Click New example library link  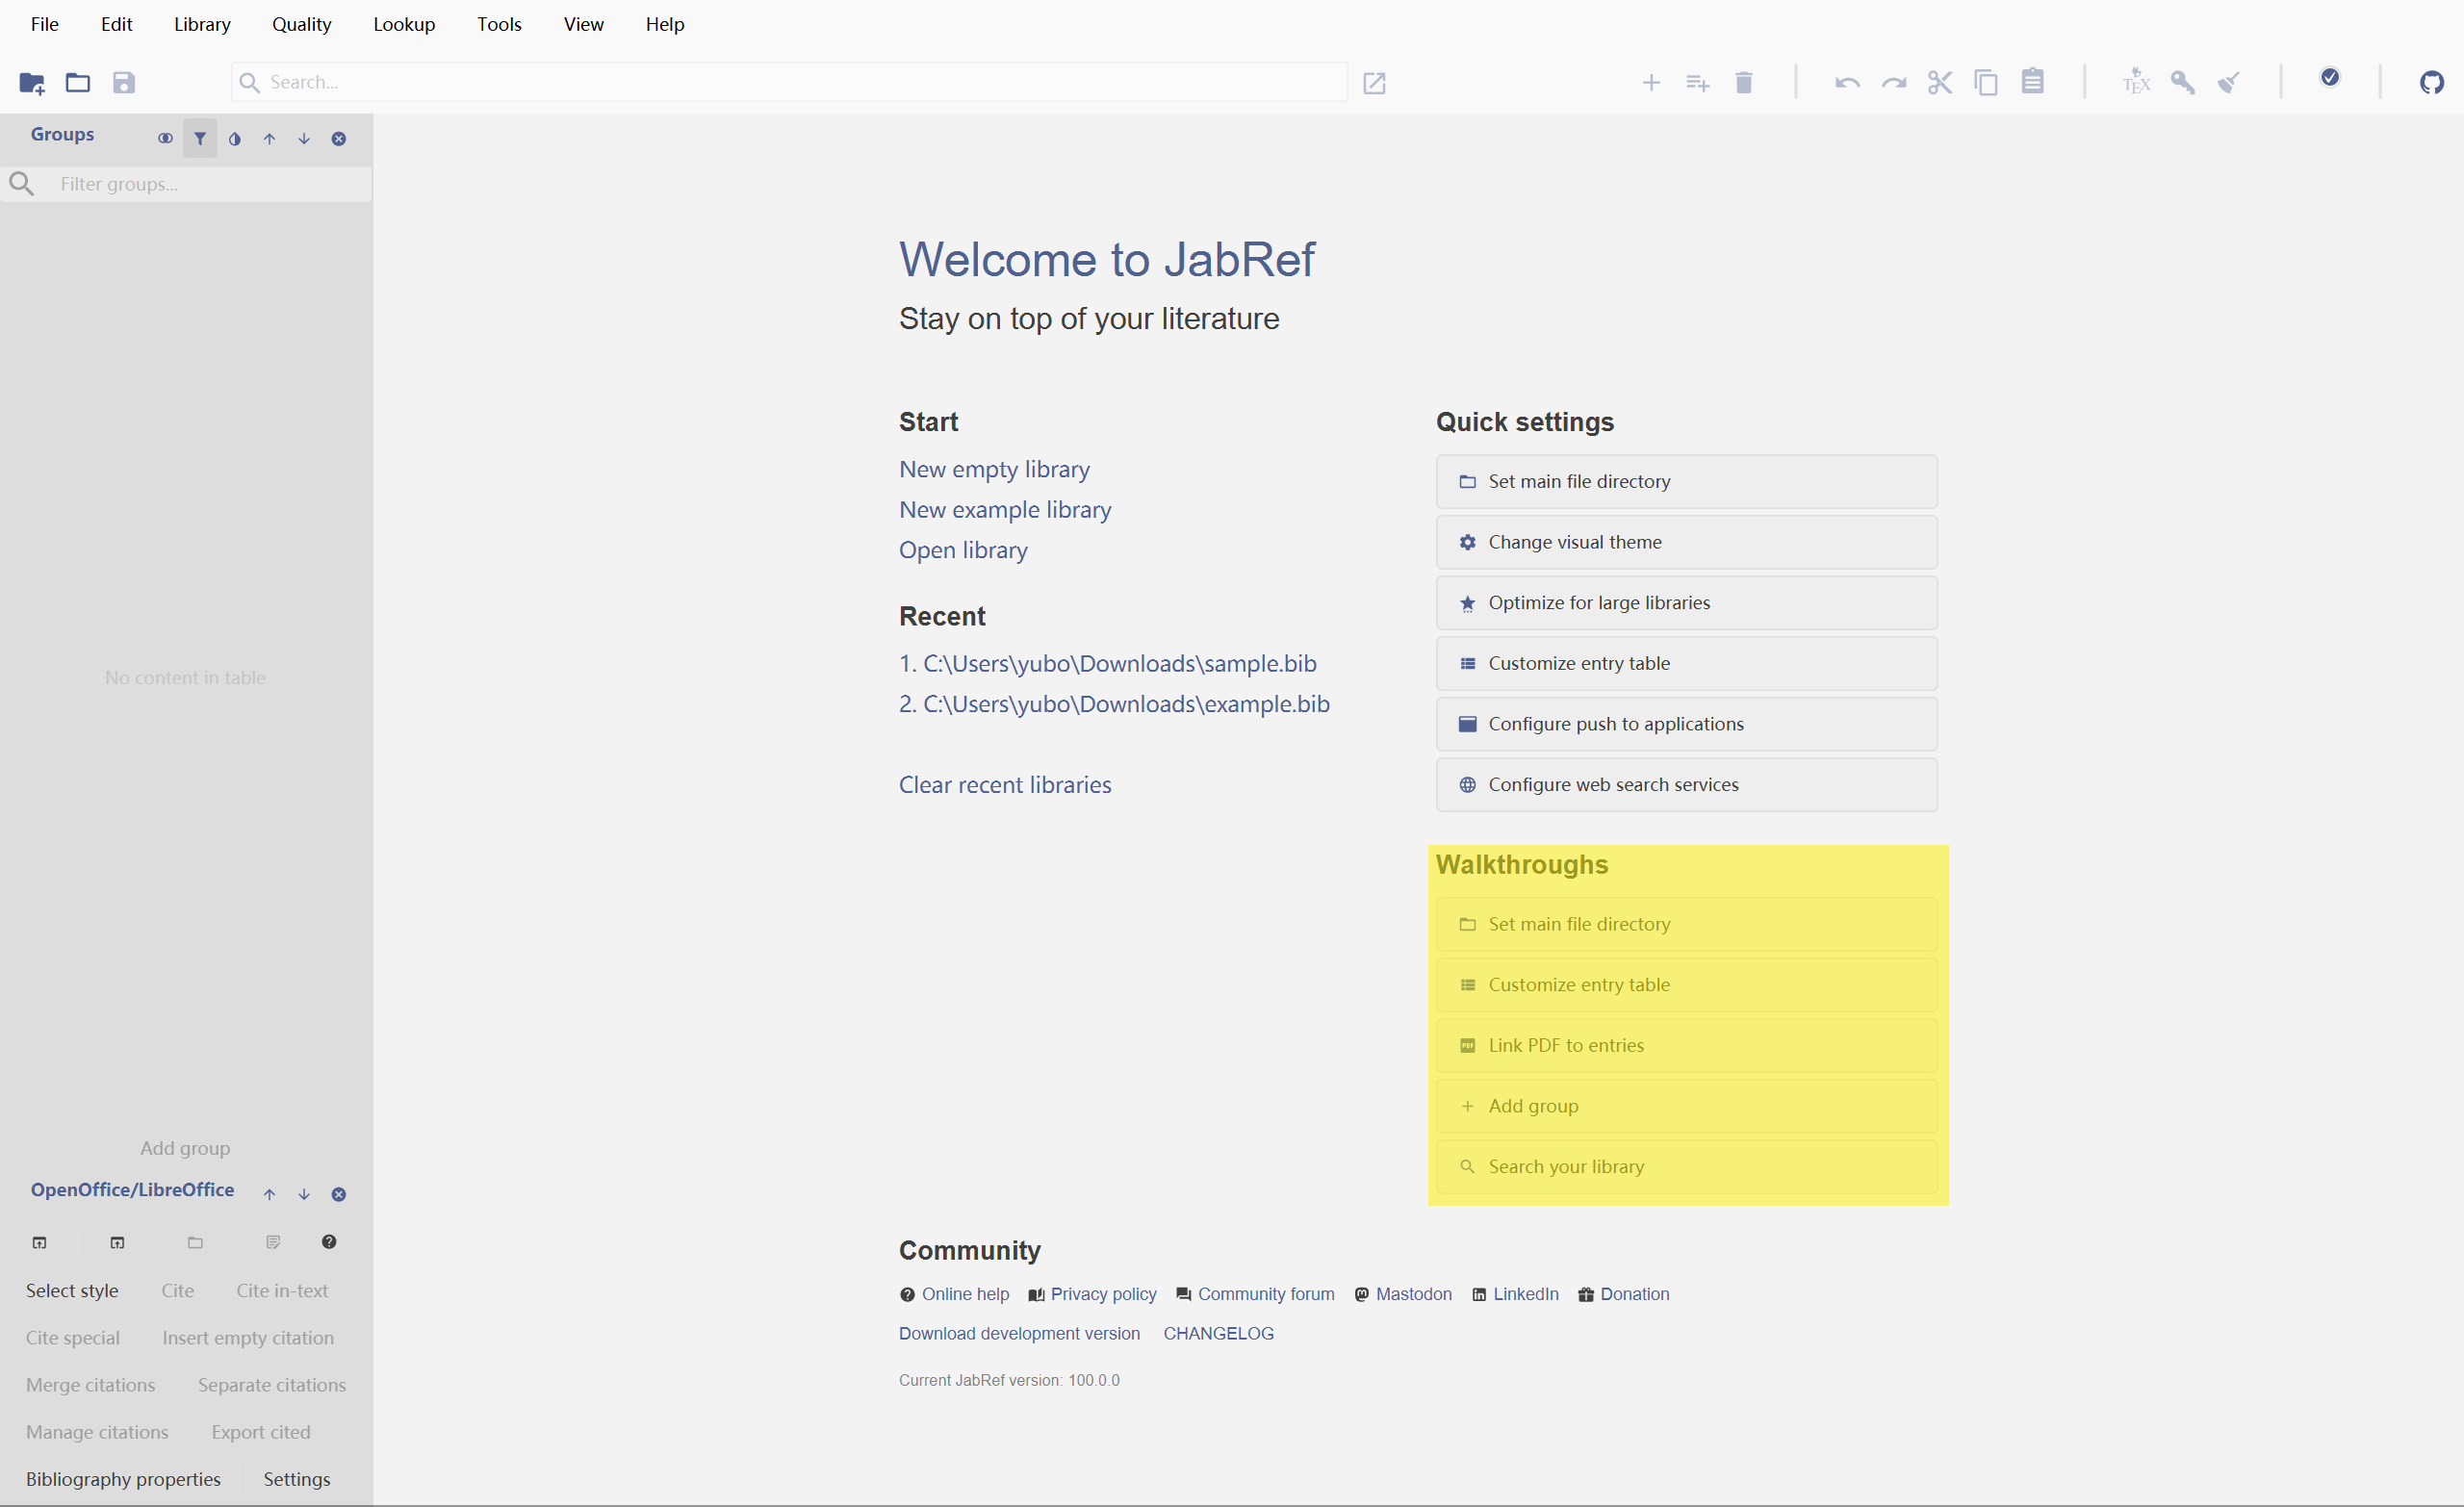point(1005,510)
